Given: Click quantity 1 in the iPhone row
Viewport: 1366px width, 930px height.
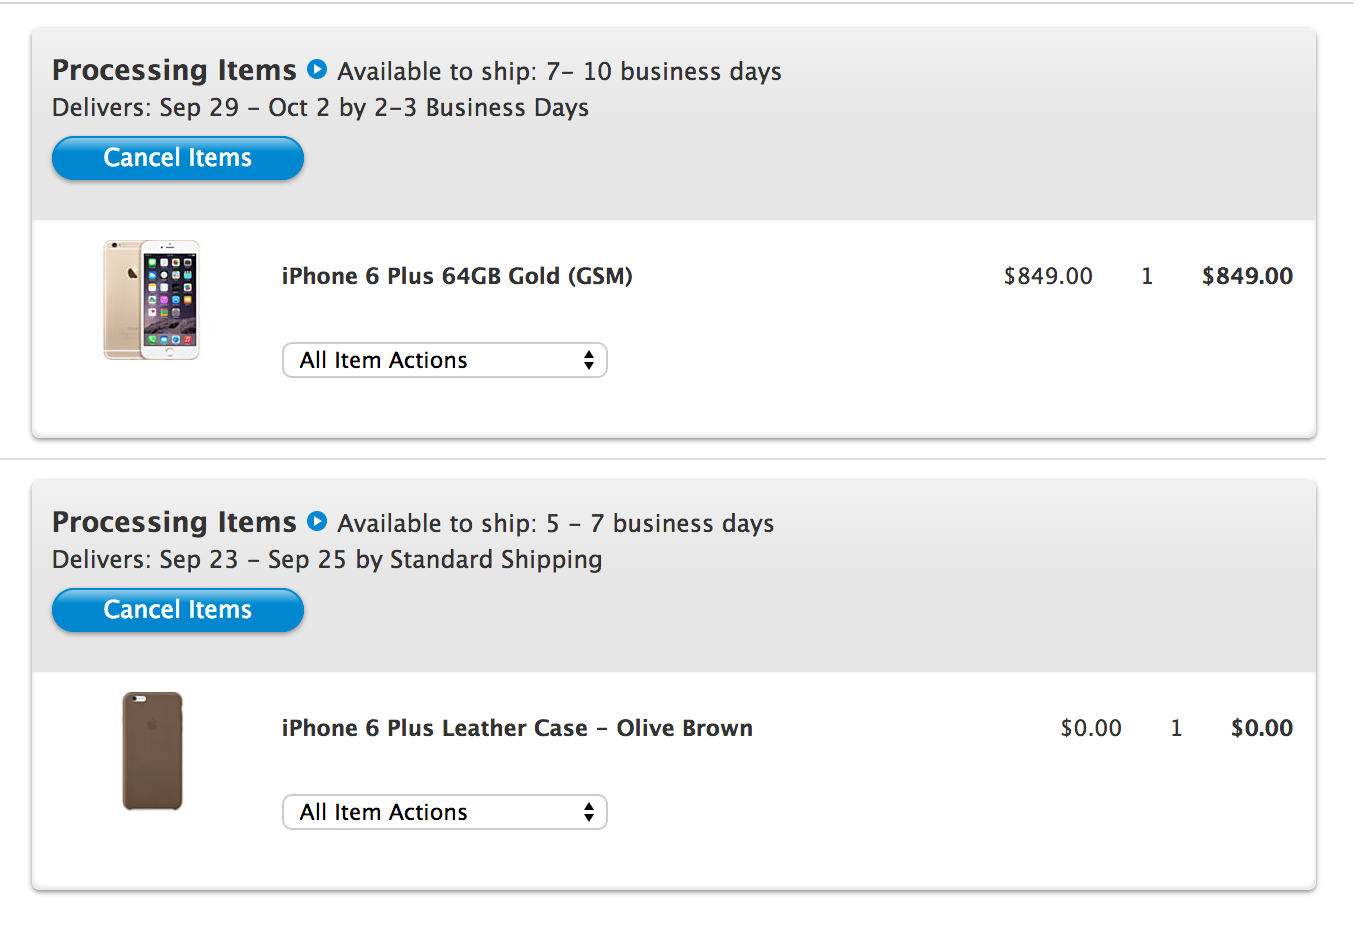Looking at the screenshot, I should [1147, 276].
